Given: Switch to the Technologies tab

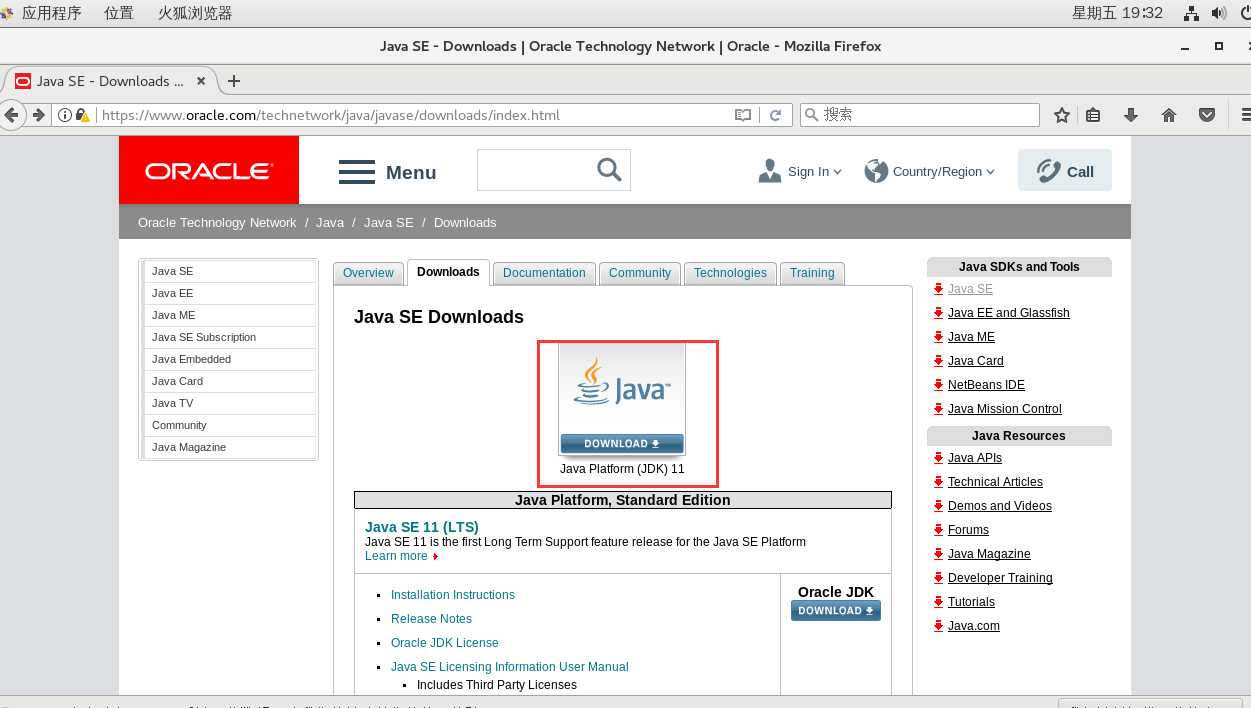Looking at the screenshot, I should pyautogui.click(x=730, y=273).
